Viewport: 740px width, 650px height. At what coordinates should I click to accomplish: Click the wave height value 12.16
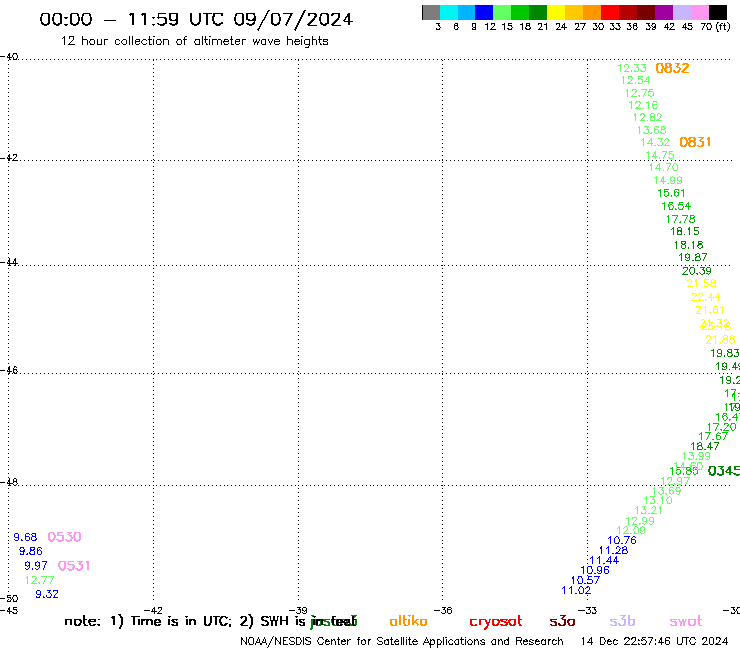[x=643, y=105]
